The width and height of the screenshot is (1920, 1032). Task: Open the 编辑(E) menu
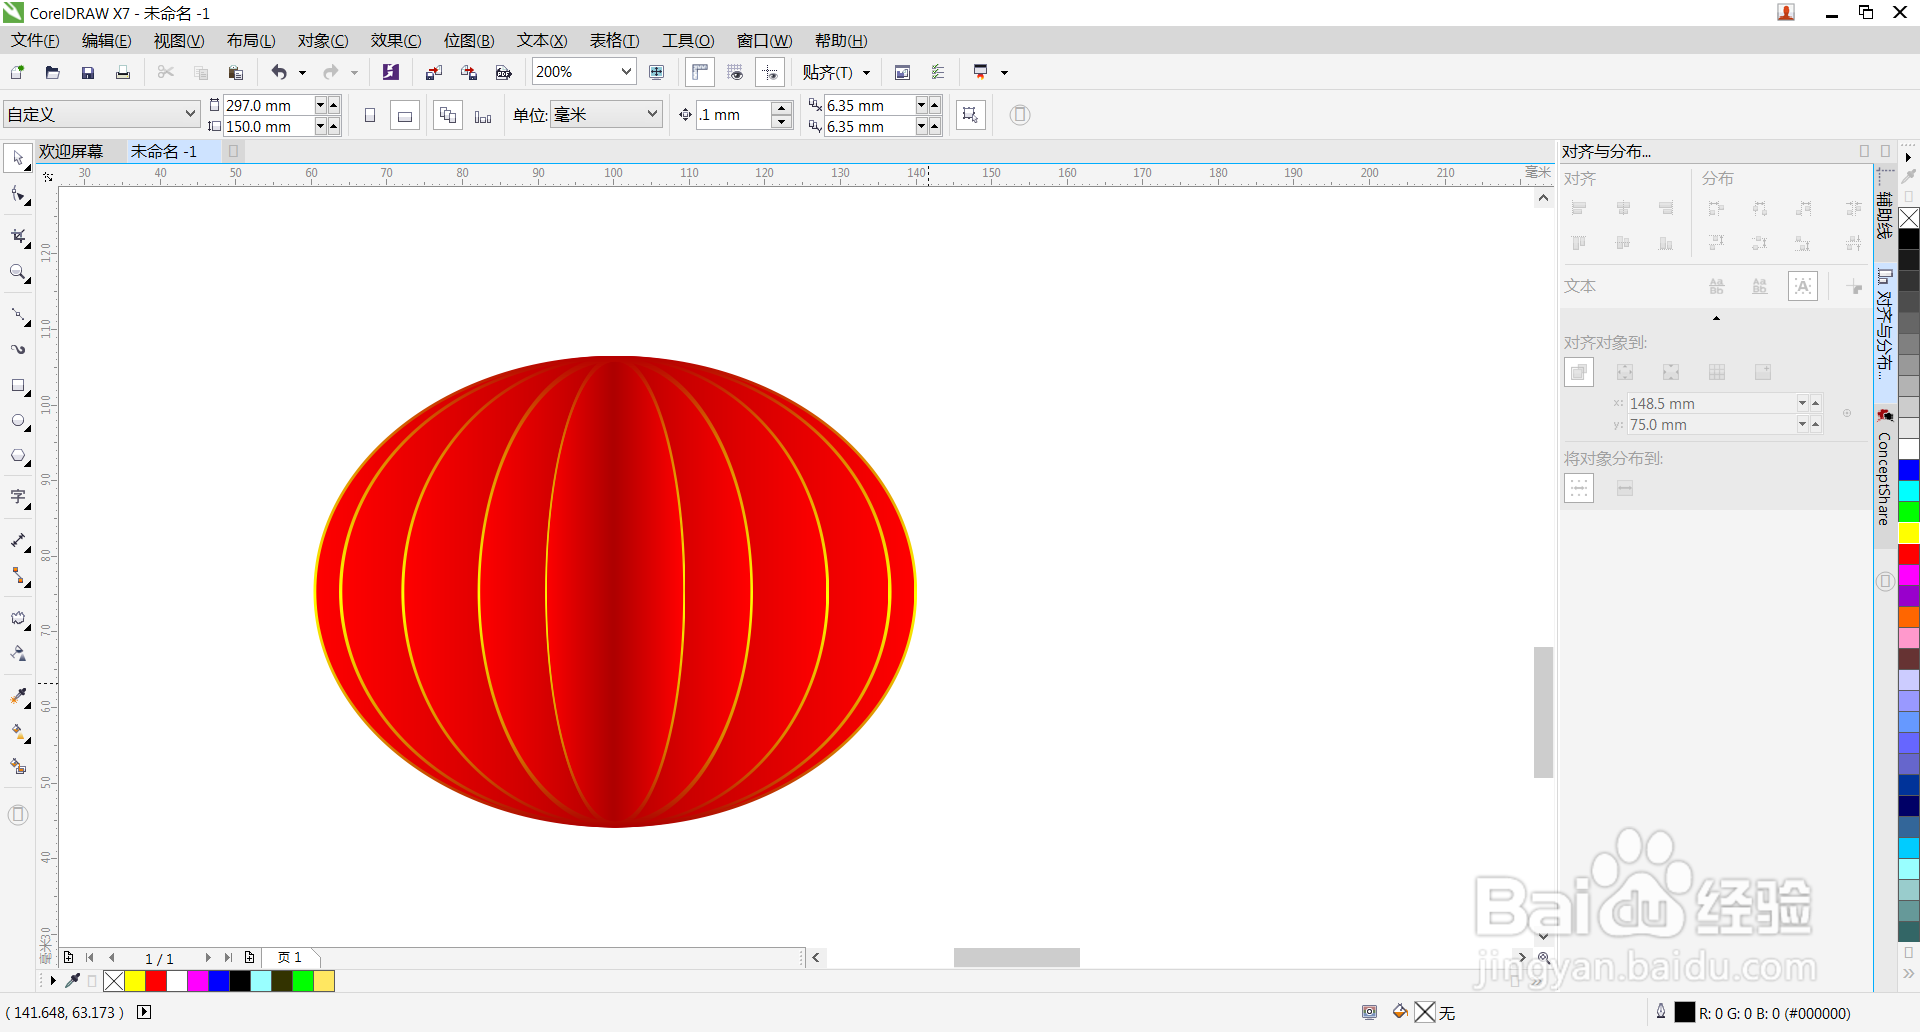[x=106, y=40]
